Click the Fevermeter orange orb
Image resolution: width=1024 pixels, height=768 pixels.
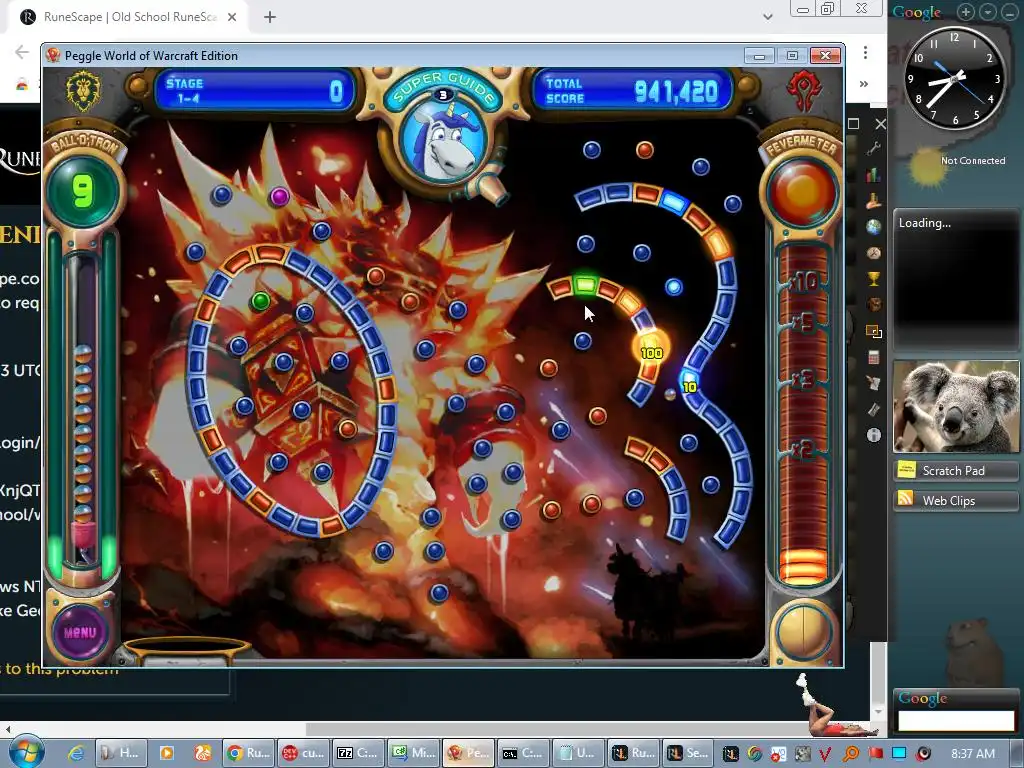click(803, 193)
